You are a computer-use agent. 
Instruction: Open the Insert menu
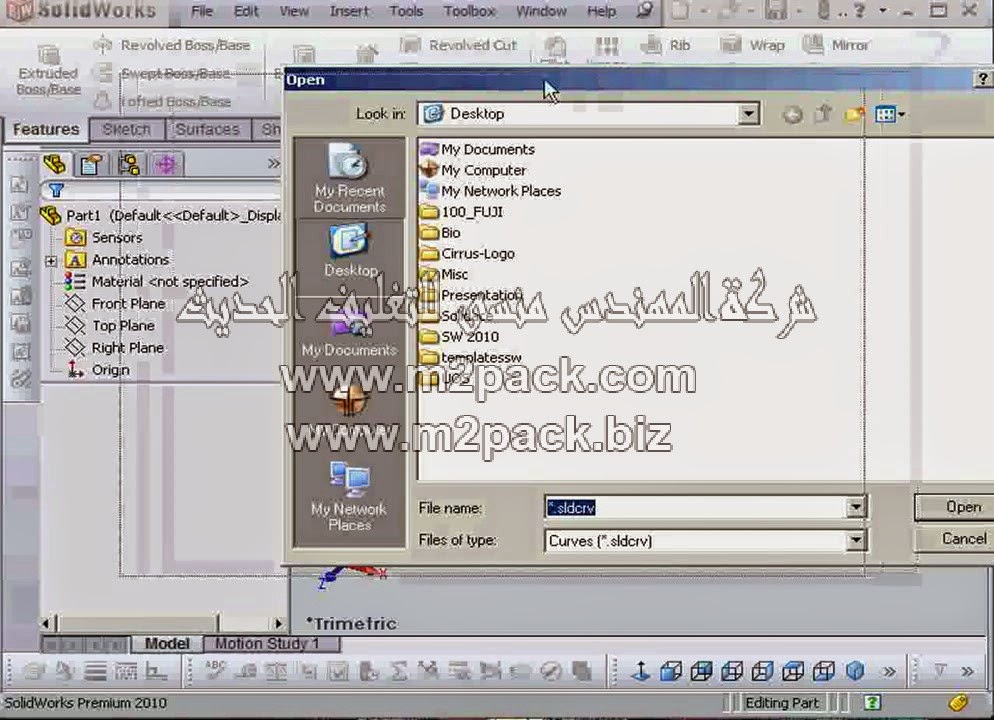tap(349, 11)
